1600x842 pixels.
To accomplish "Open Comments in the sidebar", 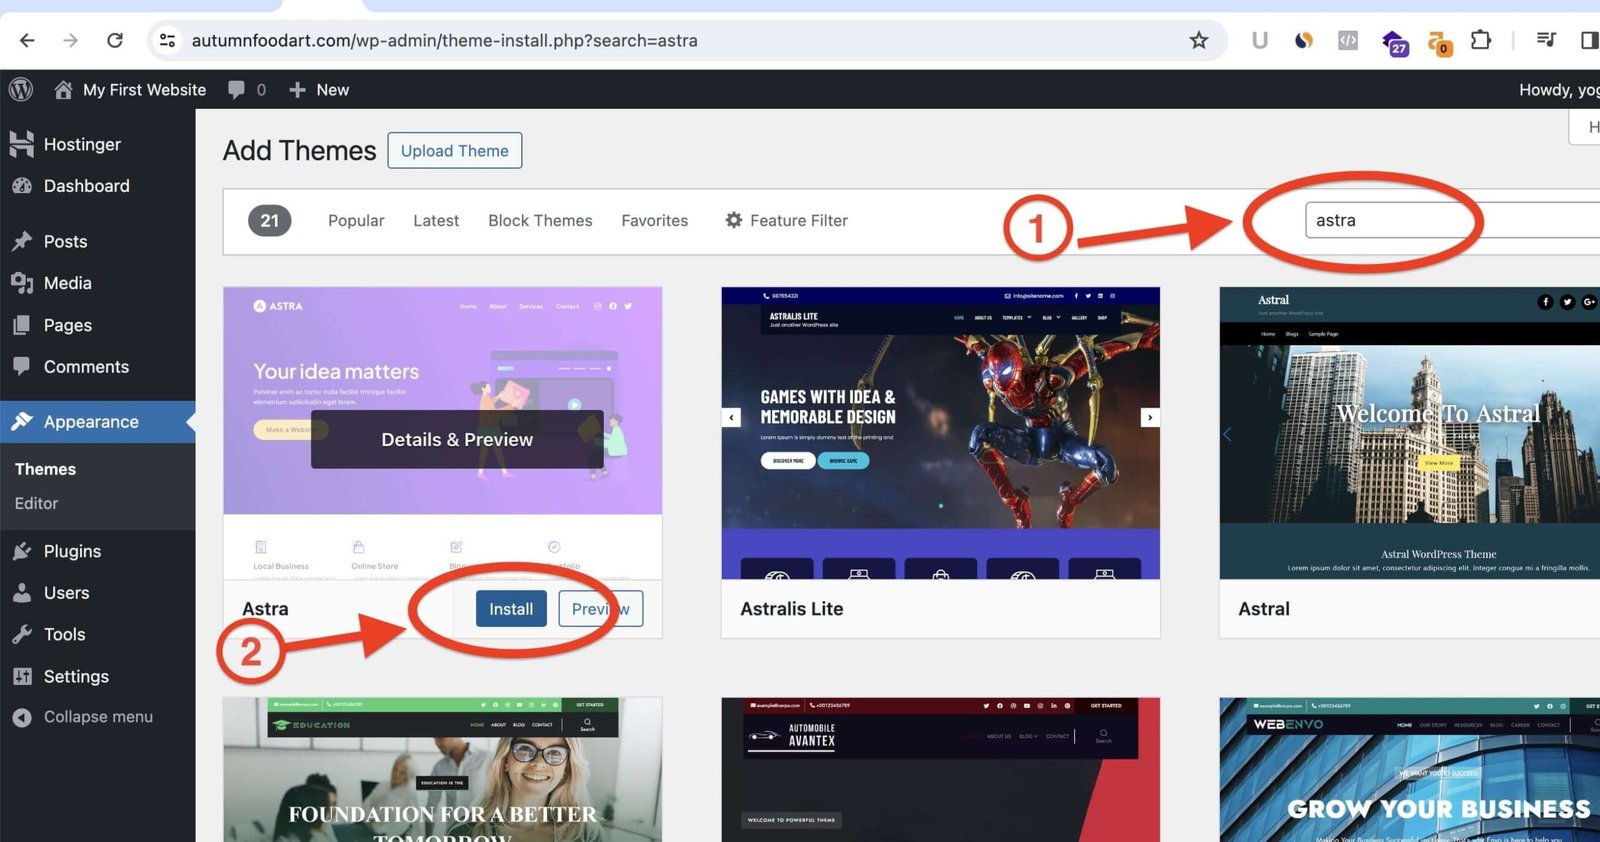I will click(x=97, y=367).
